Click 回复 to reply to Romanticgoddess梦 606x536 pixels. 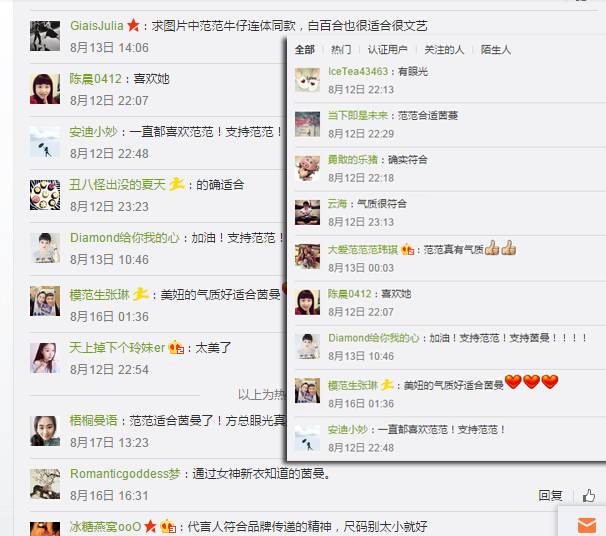click(x=550, y=495)
